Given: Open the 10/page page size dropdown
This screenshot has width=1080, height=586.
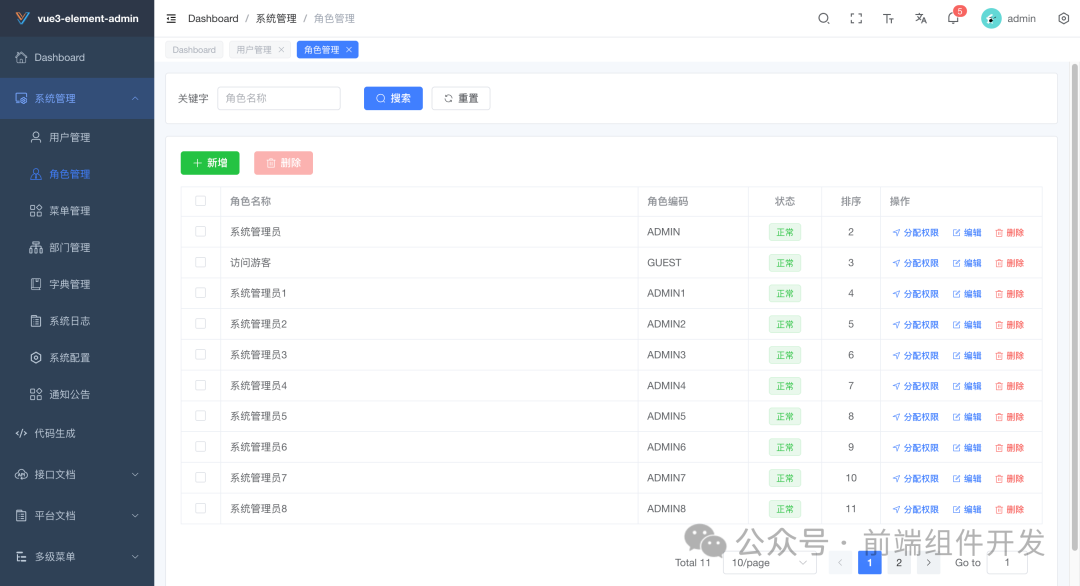Looking at the screenshot, I should point(768,563).
